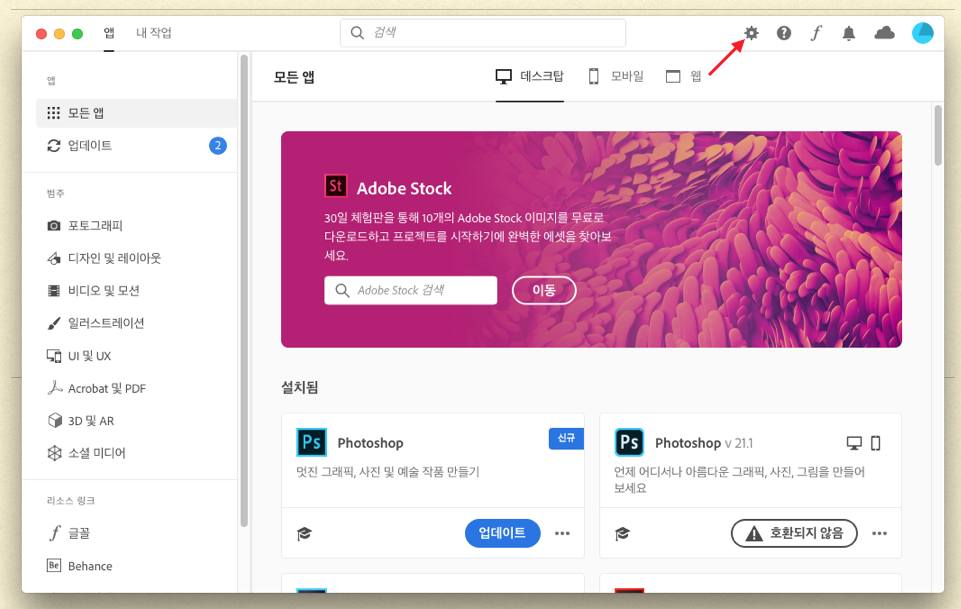Screen dimensions: 961x609
Task: Click mobile platform icon on the Photoshop v 21.1 card
Action: [876, 443]
